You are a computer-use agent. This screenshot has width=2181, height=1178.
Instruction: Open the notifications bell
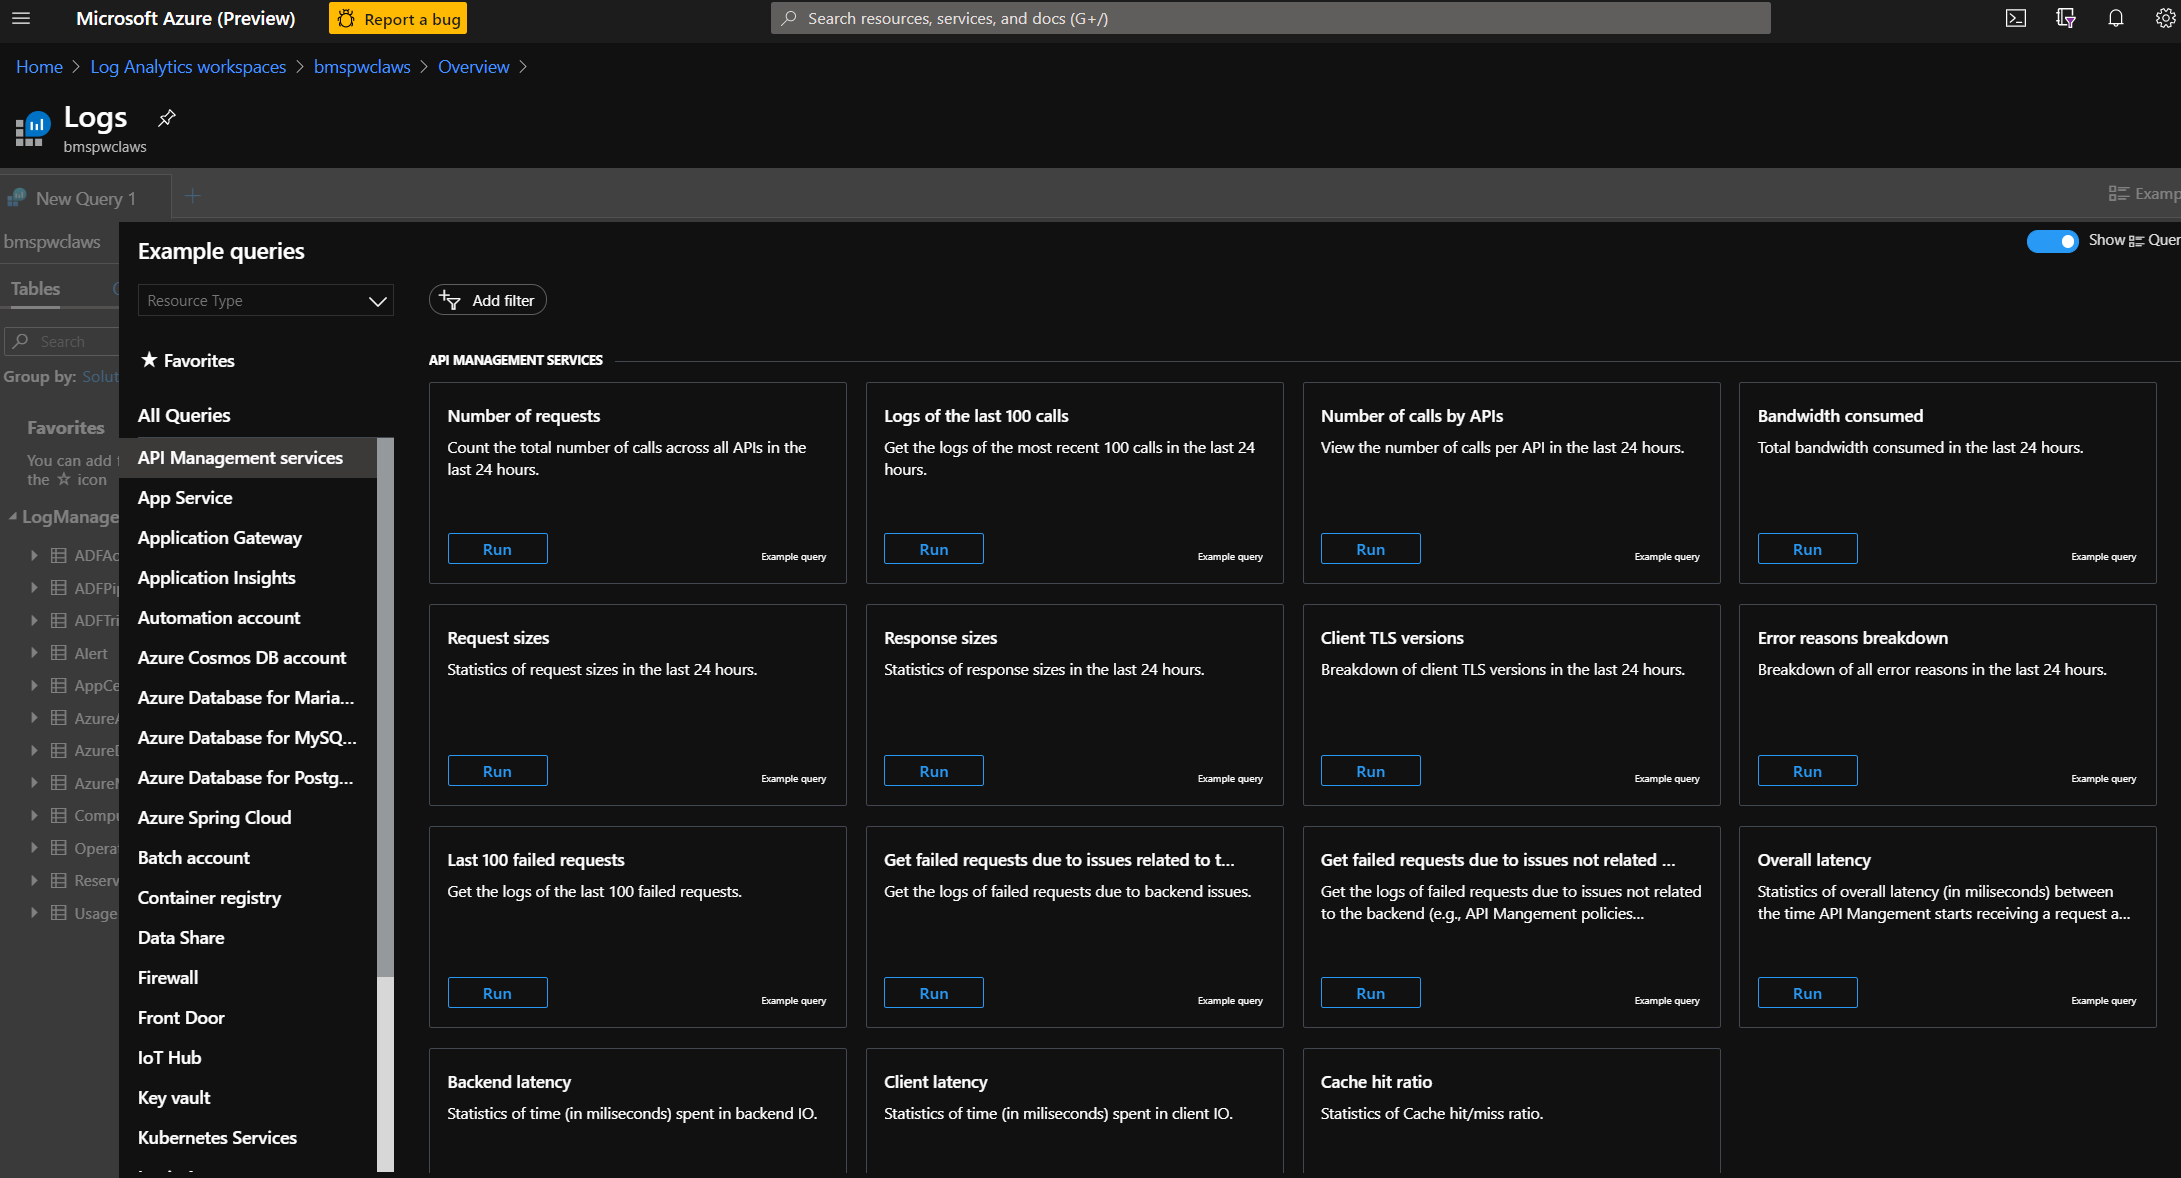click(2115, 18)
